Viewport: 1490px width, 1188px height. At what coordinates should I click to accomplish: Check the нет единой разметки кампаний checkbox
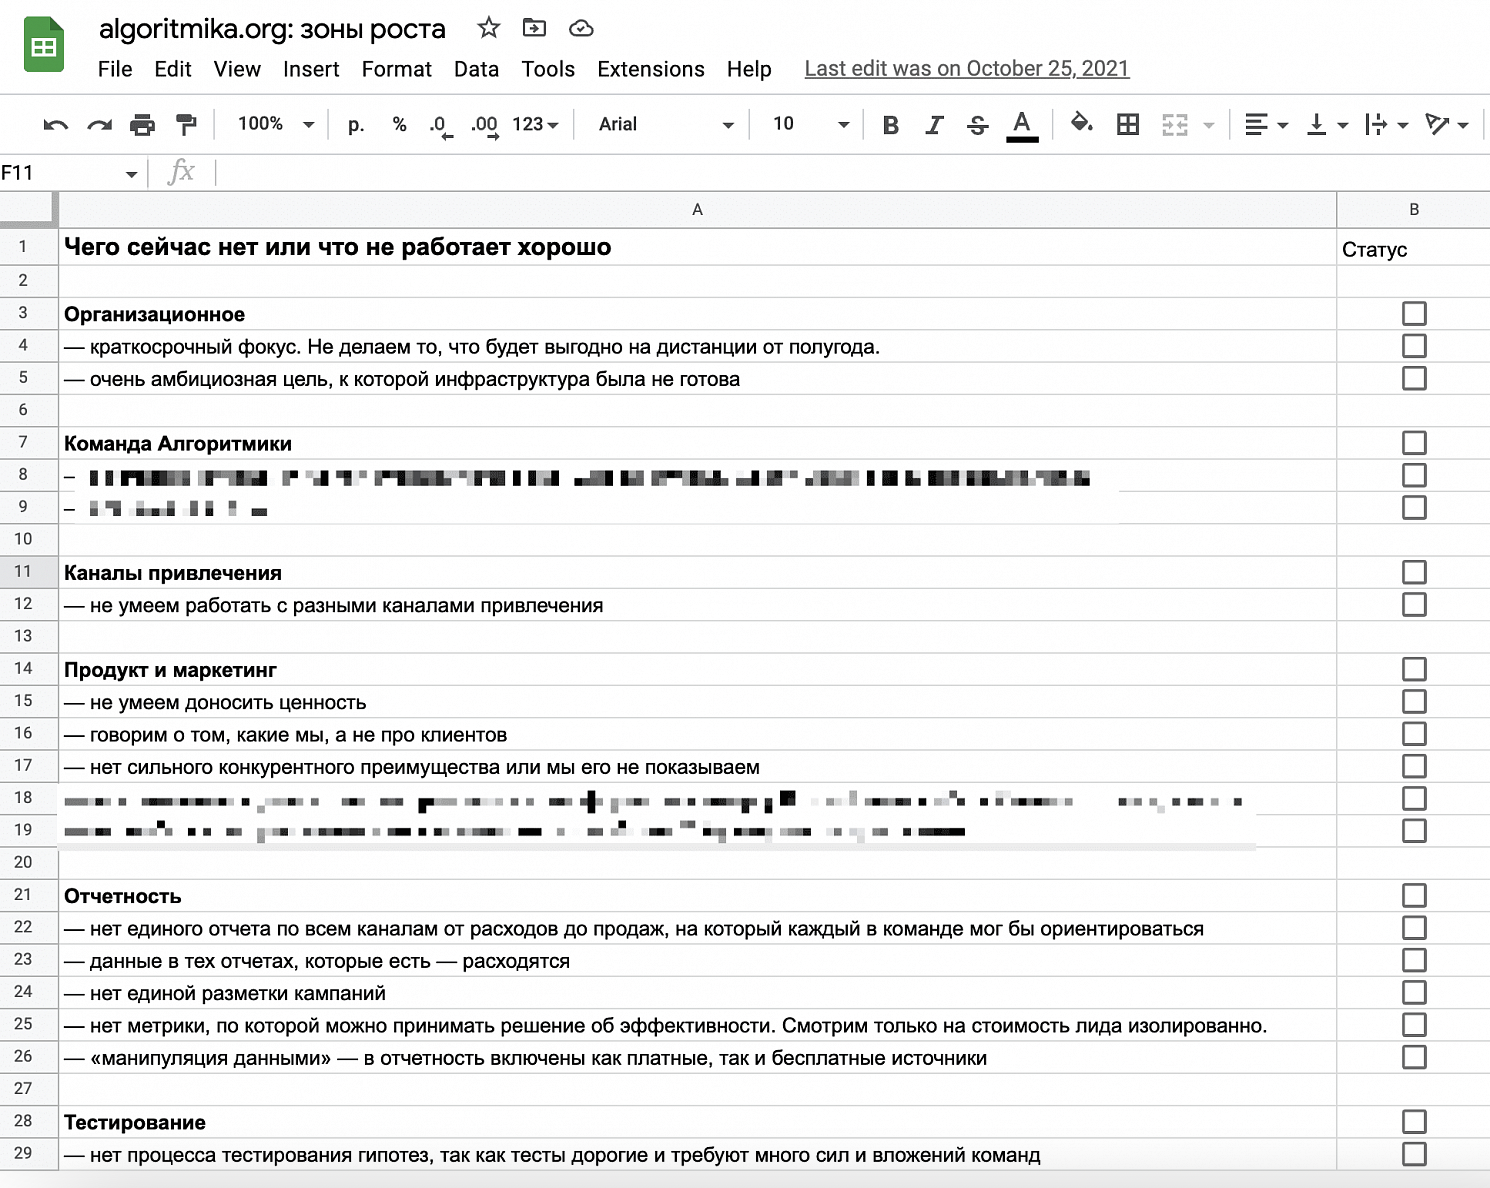point(1414,992)
